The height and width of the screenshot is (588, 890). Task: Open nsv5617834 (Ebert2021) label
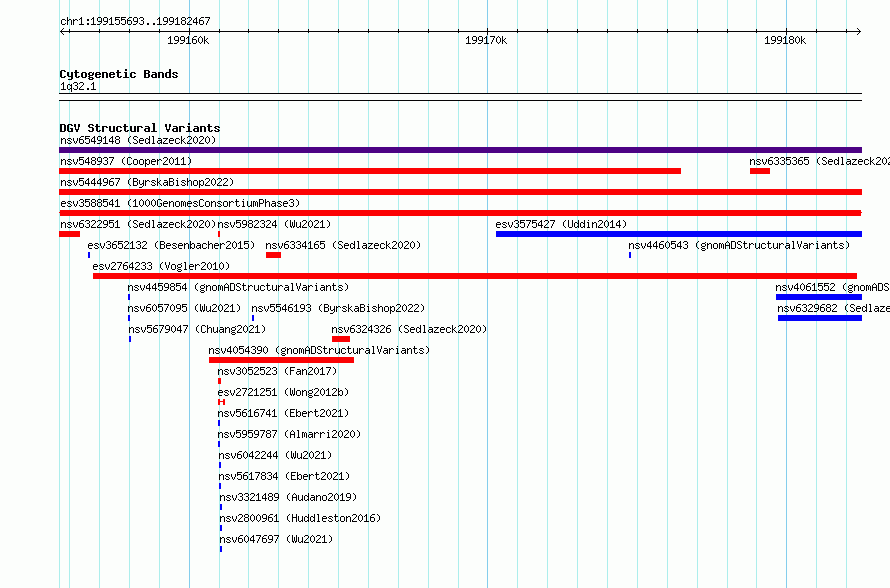284,476
